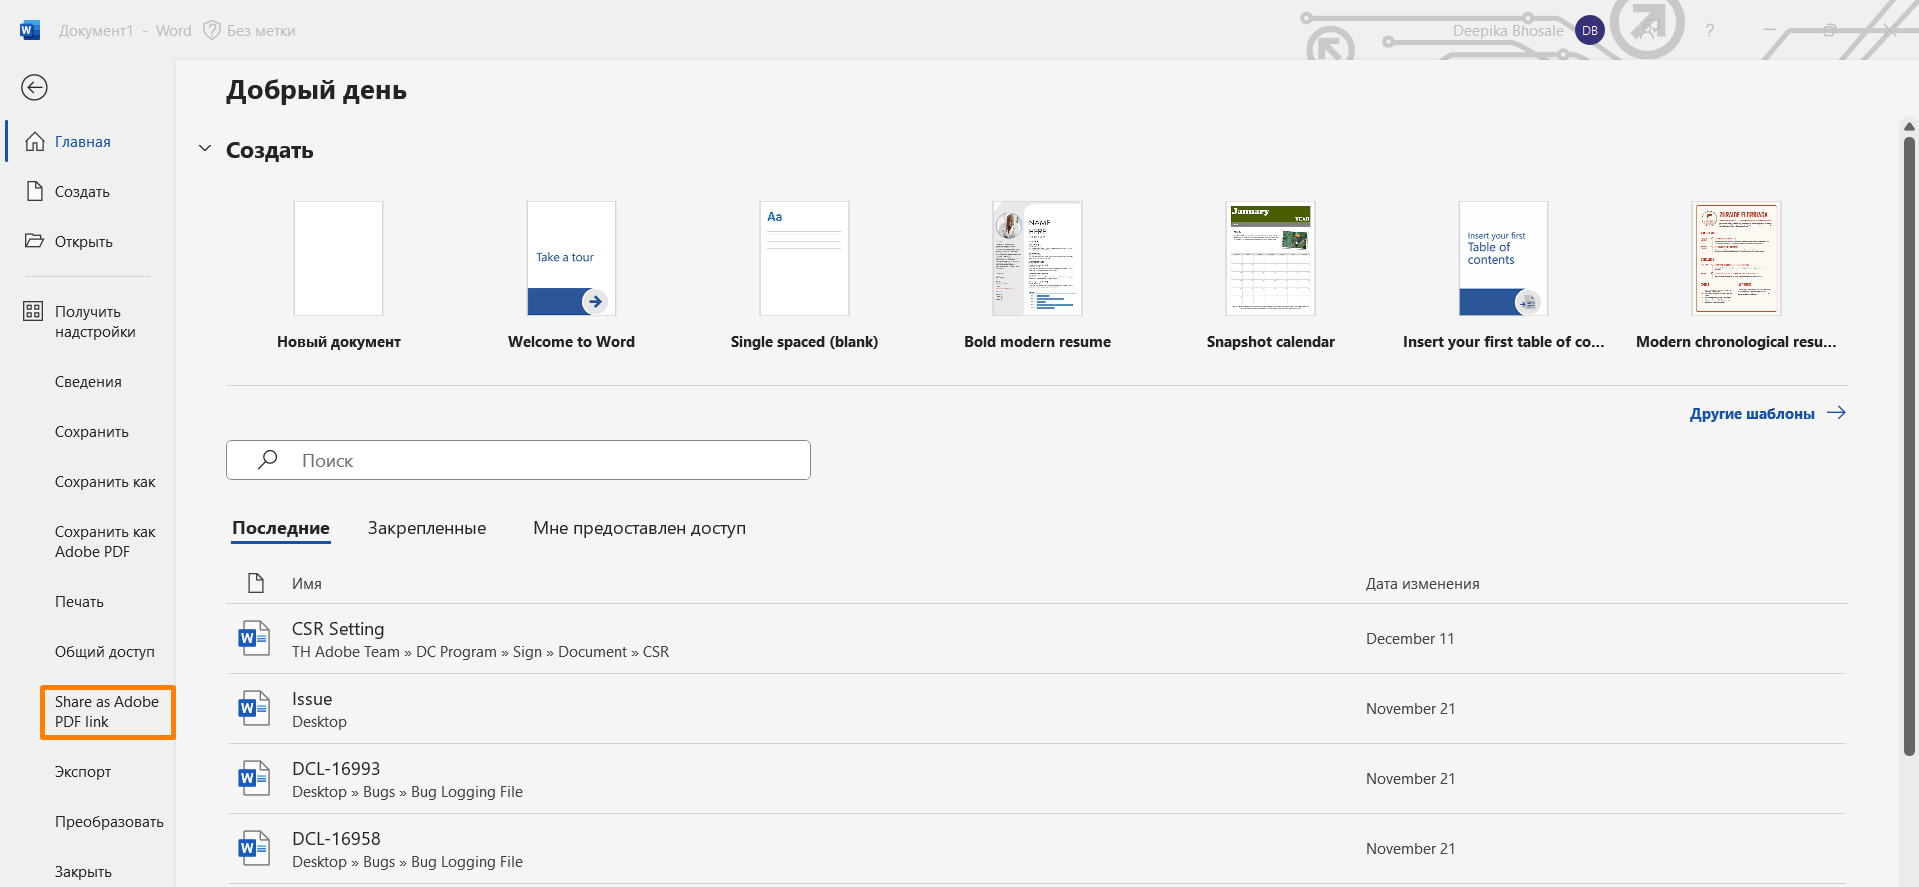Screen dimensions: 1919x887
Task: Open the Без метки sensitivity label
Action: coord(250,31)
